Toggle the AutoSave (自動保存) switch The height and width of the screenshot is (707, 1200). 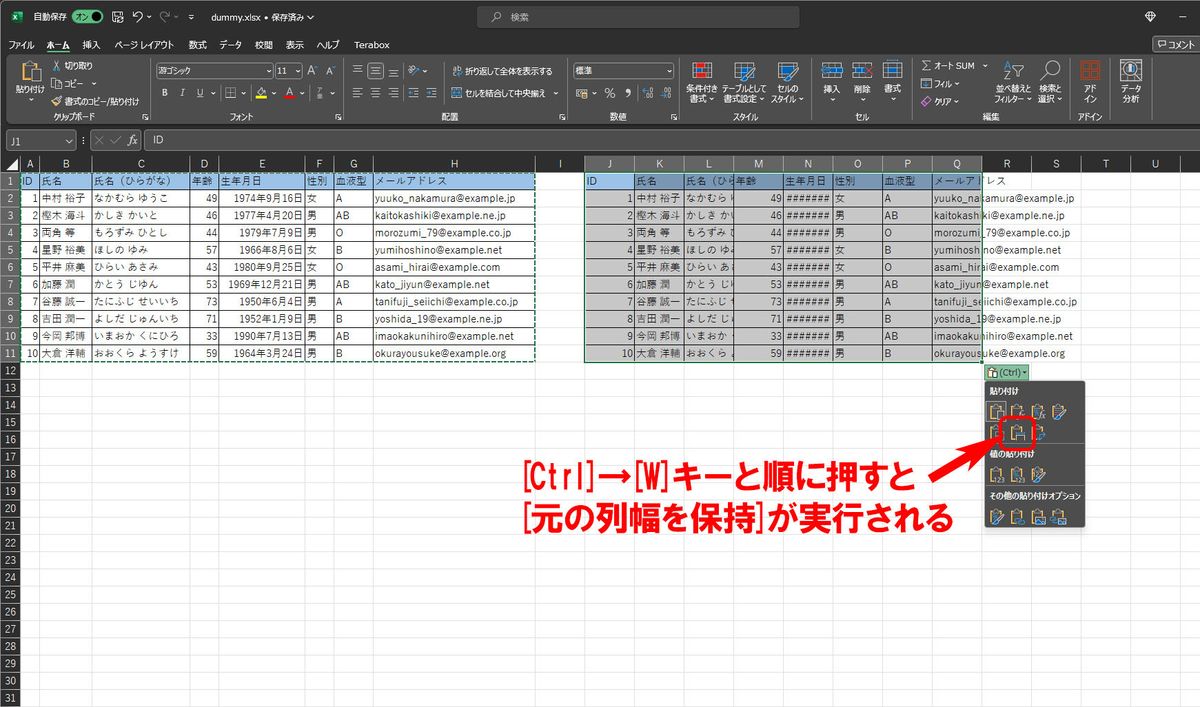[89, 17]
